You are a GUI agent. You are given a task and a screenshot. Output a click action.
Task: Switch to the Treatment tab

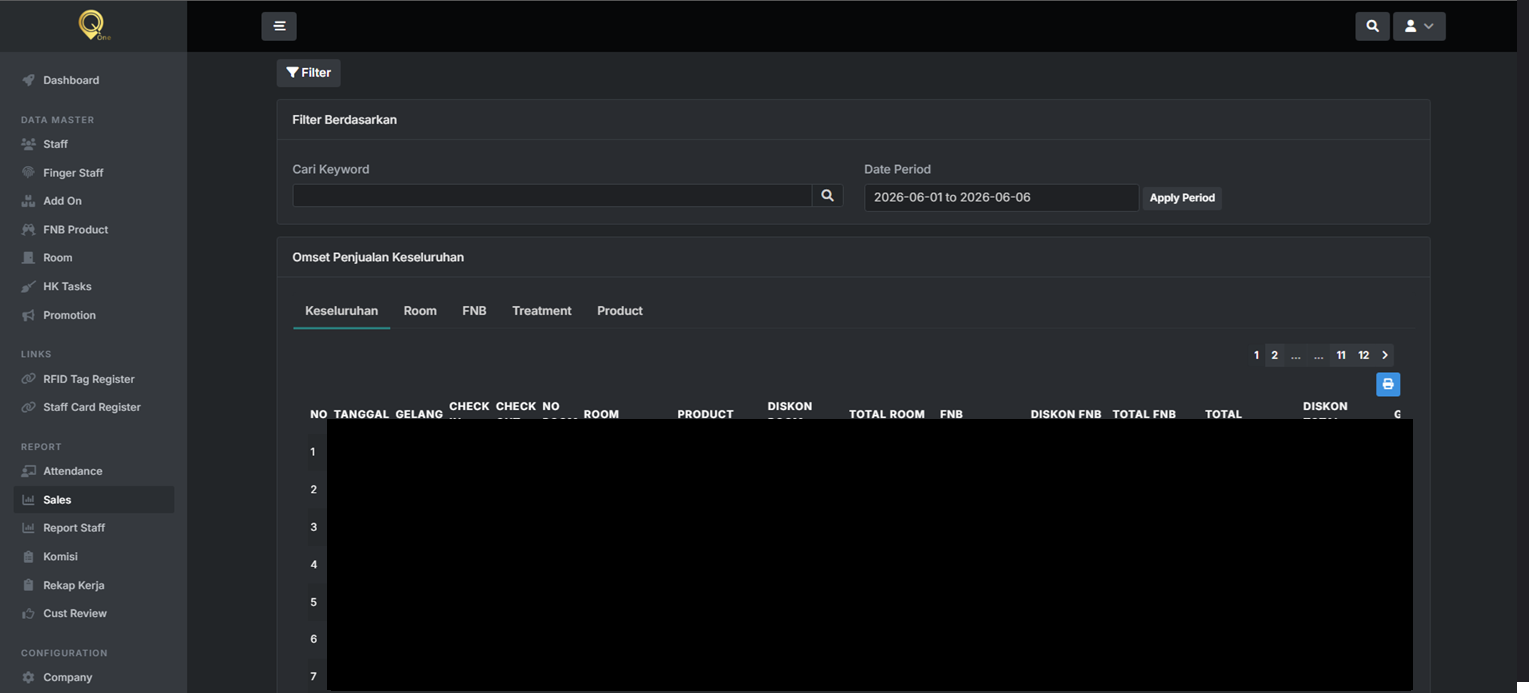[542, 311]
